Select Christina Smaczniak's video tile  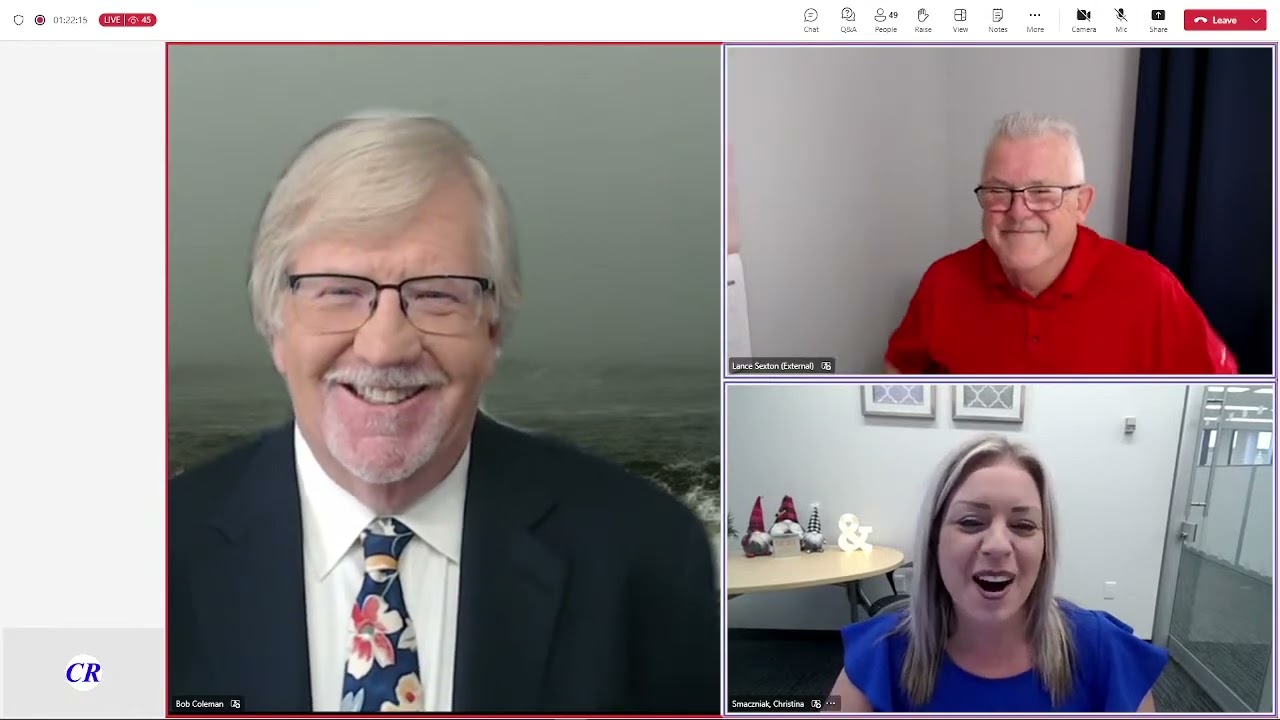pyautogui.click(x=999, y=548)
